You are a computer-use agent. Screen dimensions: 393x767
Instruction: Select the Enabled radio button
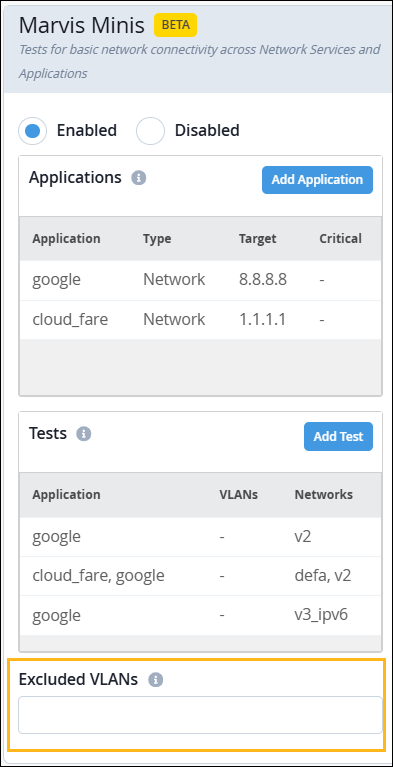(32, 131)
